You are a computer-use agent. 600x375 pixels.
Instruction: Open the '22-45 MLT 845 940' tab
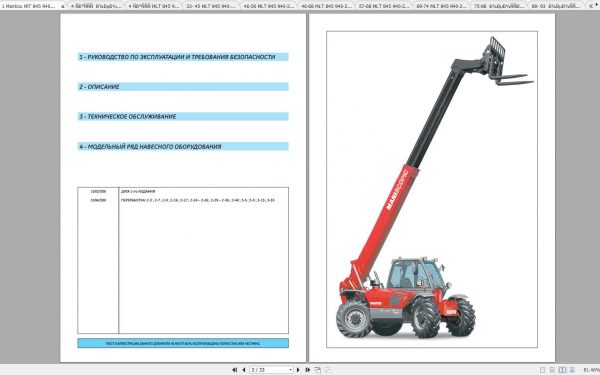(x=211, y=6)
